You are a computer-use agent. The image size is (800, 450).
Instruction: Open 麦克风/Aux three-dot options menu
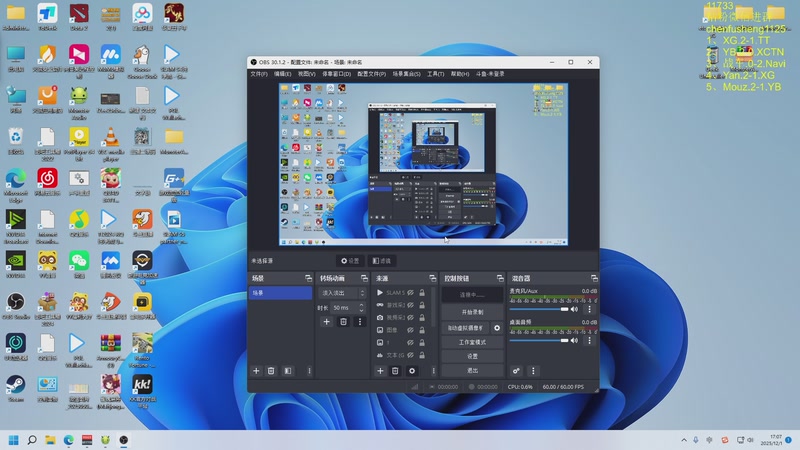tap(589, 310)
